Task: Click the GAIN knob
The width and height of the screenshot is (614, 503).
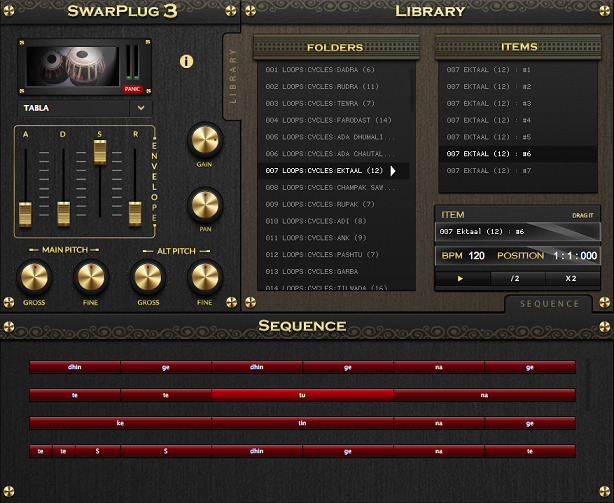Action: coord(205,140)
